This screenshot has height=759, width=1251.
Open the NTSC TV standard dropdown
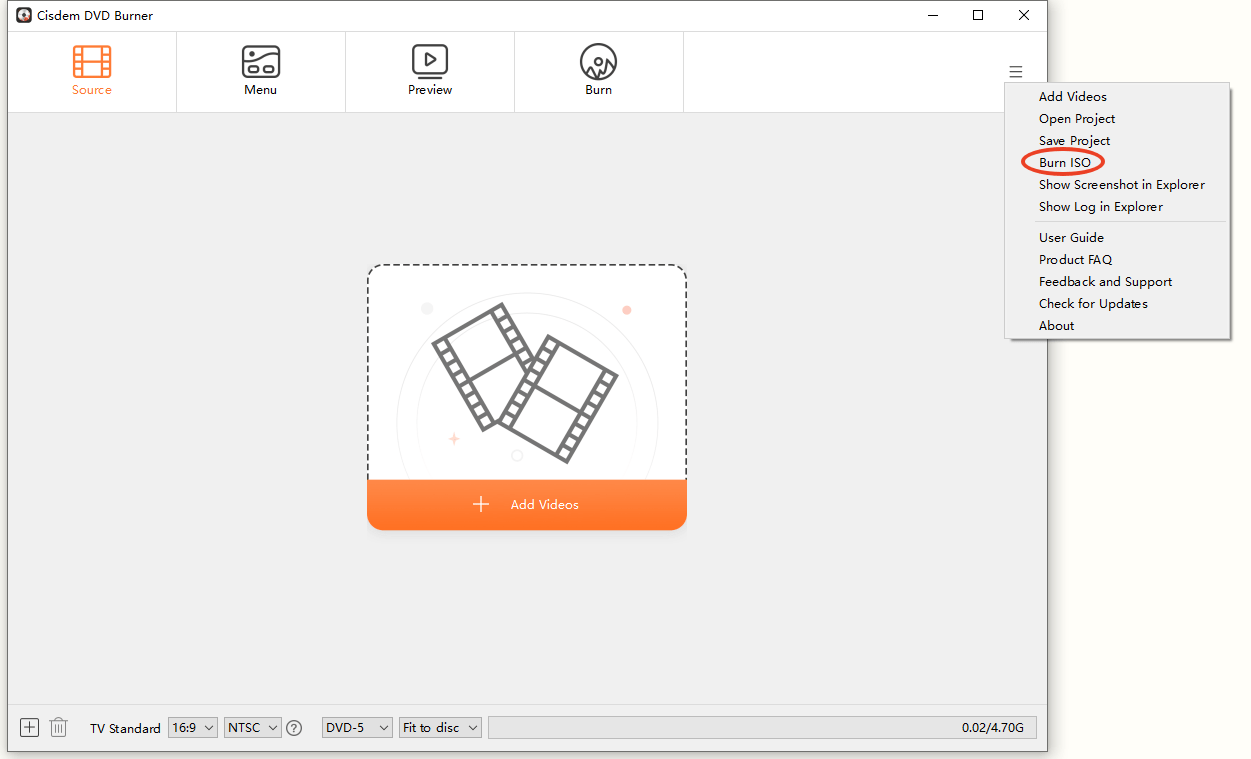click(x=253, y=728)
